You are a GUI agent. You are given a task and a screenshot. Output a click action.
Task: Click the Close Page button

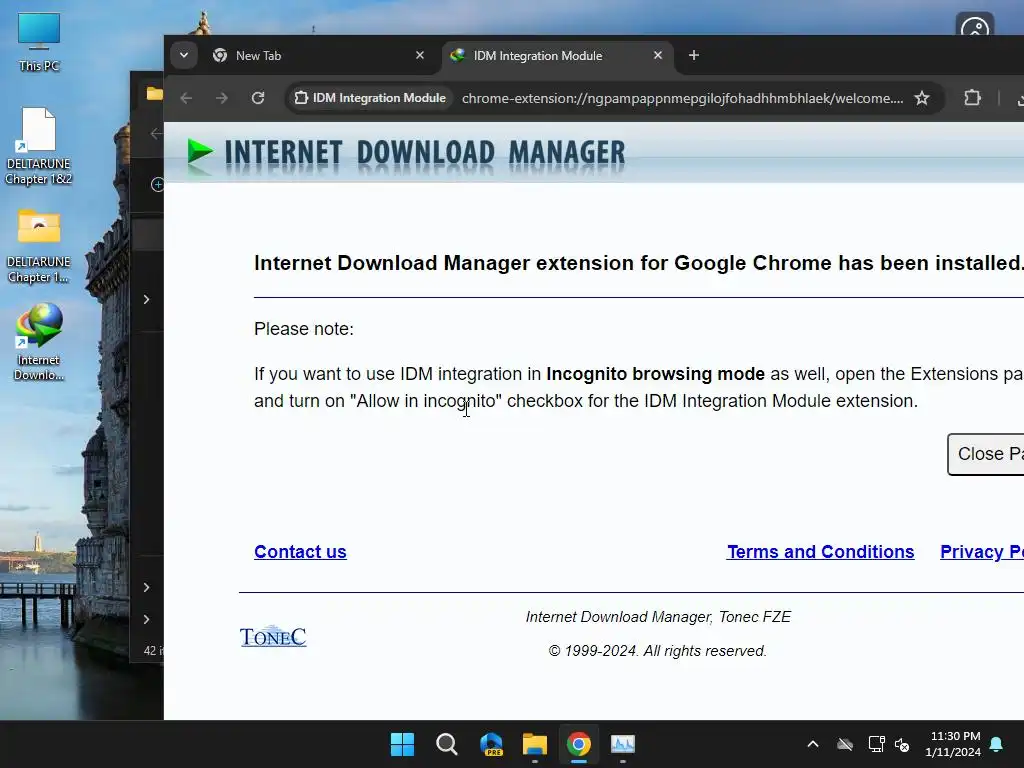click(x=985, y=454)
